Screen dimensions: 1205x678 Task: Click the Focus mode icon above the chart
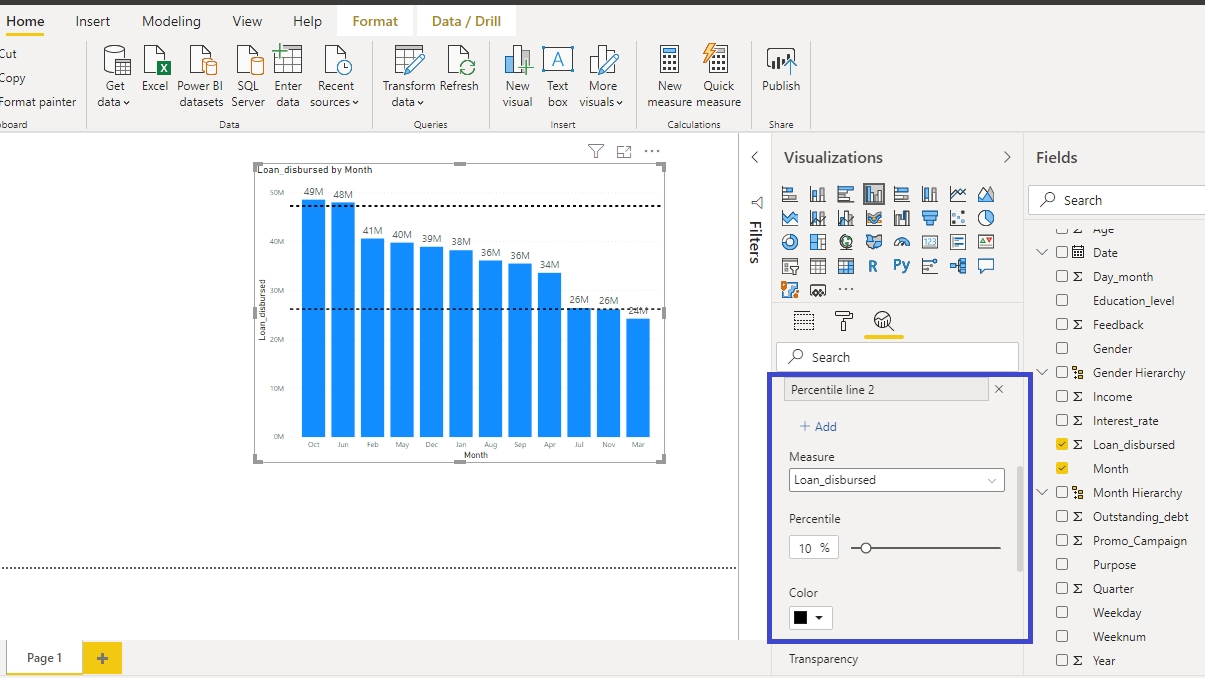624,152
